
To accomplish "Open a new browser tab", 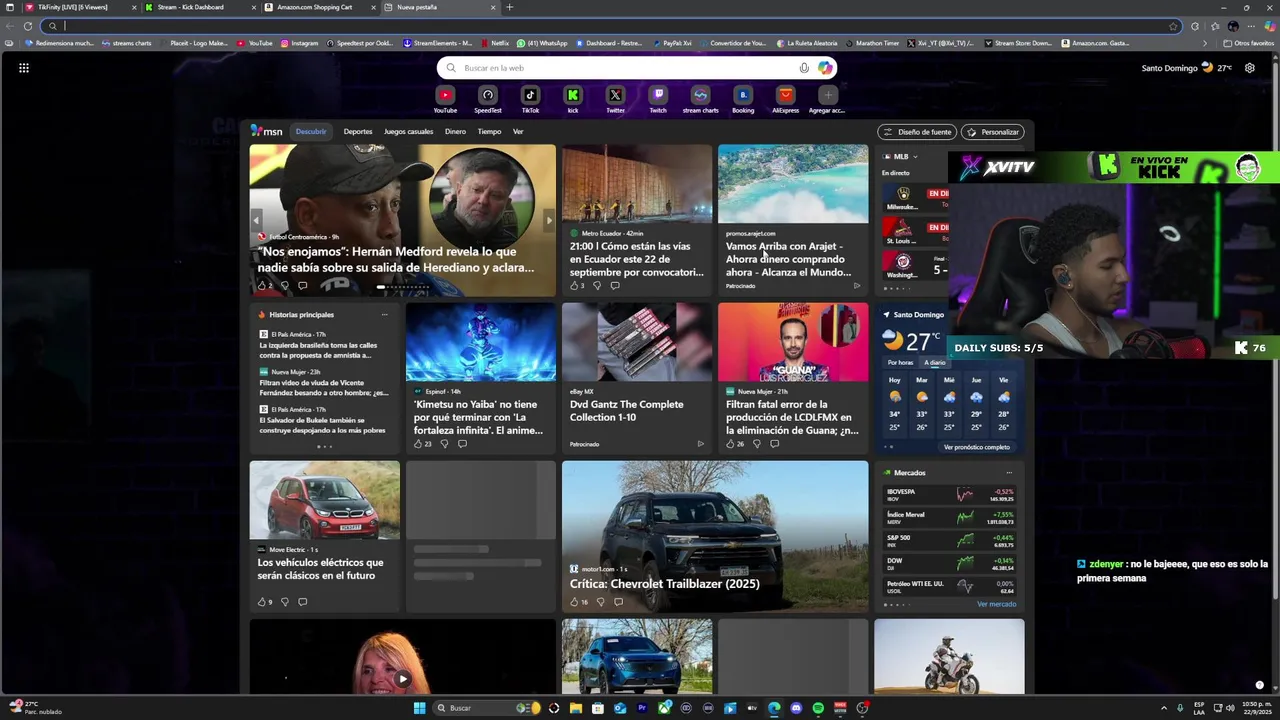I will pyautogui.click(x=510, y=7).
